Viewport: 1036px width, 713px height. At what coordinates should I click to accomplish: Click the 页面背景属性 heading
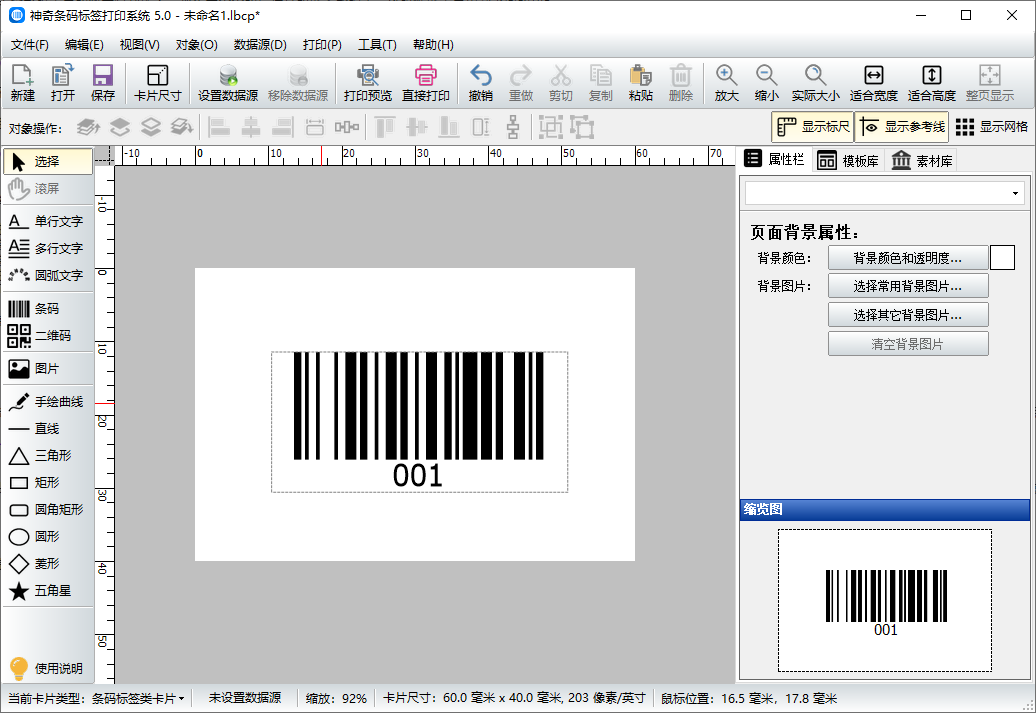[804, 233]
